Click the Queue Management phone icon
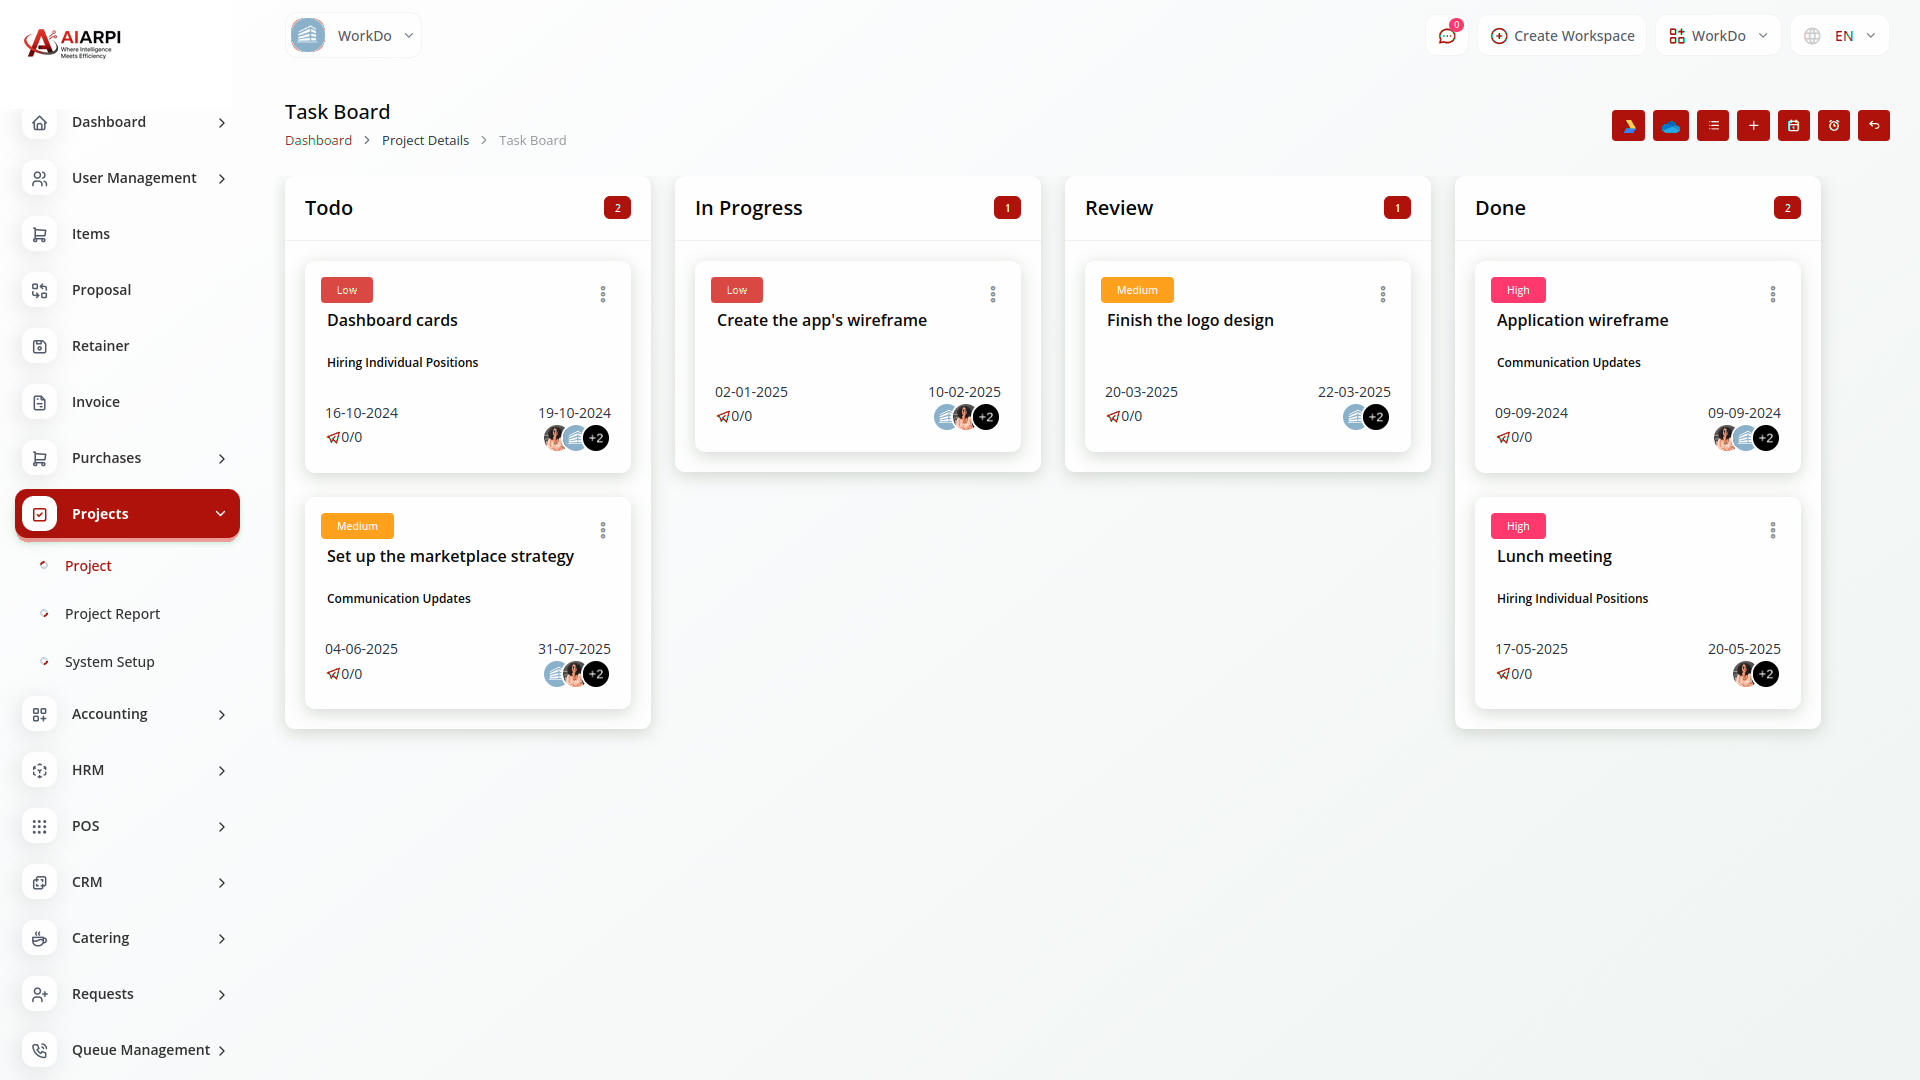The height and width of the screenshot is (1080, 1920). tap(40, 1050)
